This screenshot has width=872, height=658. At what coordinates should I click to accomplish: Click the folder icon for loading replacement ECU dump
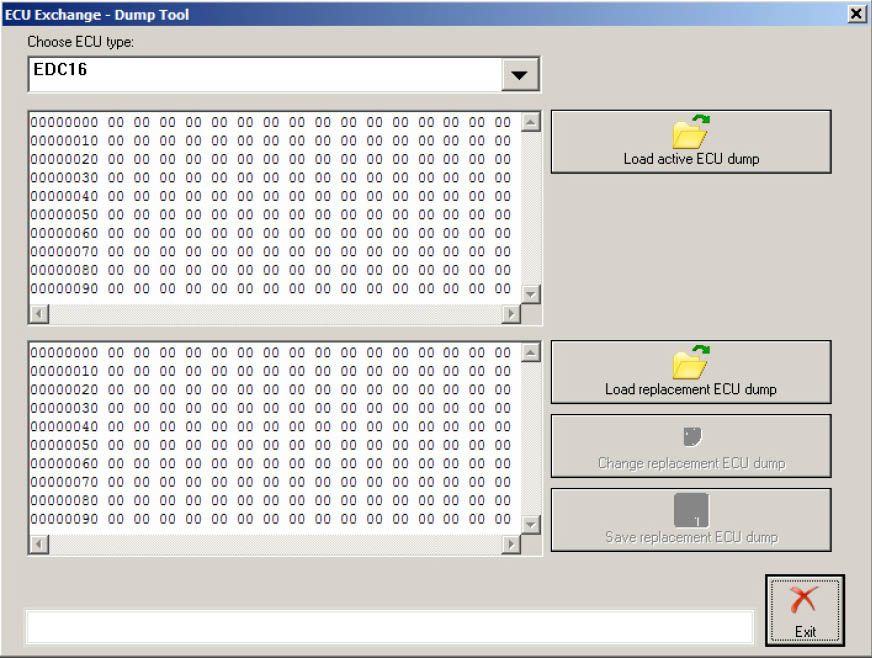[x=690, y=362]
